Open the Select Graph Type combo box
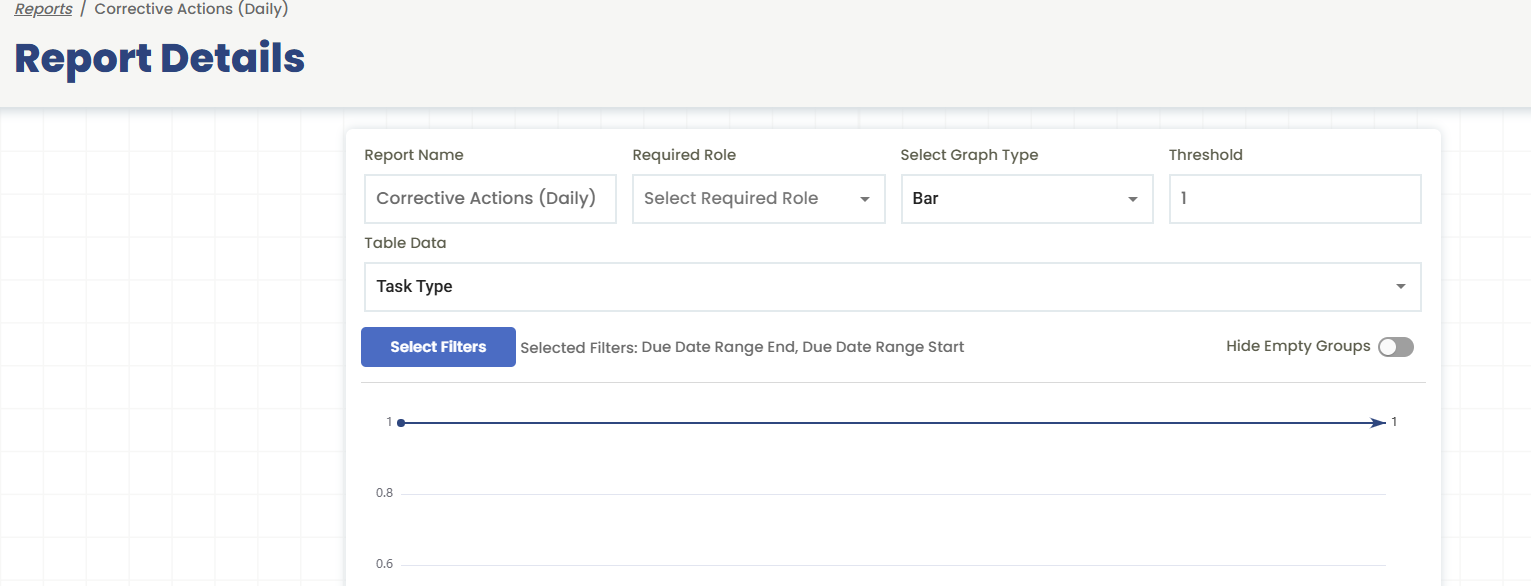Screen dimensions: 1531x586 1015,198
